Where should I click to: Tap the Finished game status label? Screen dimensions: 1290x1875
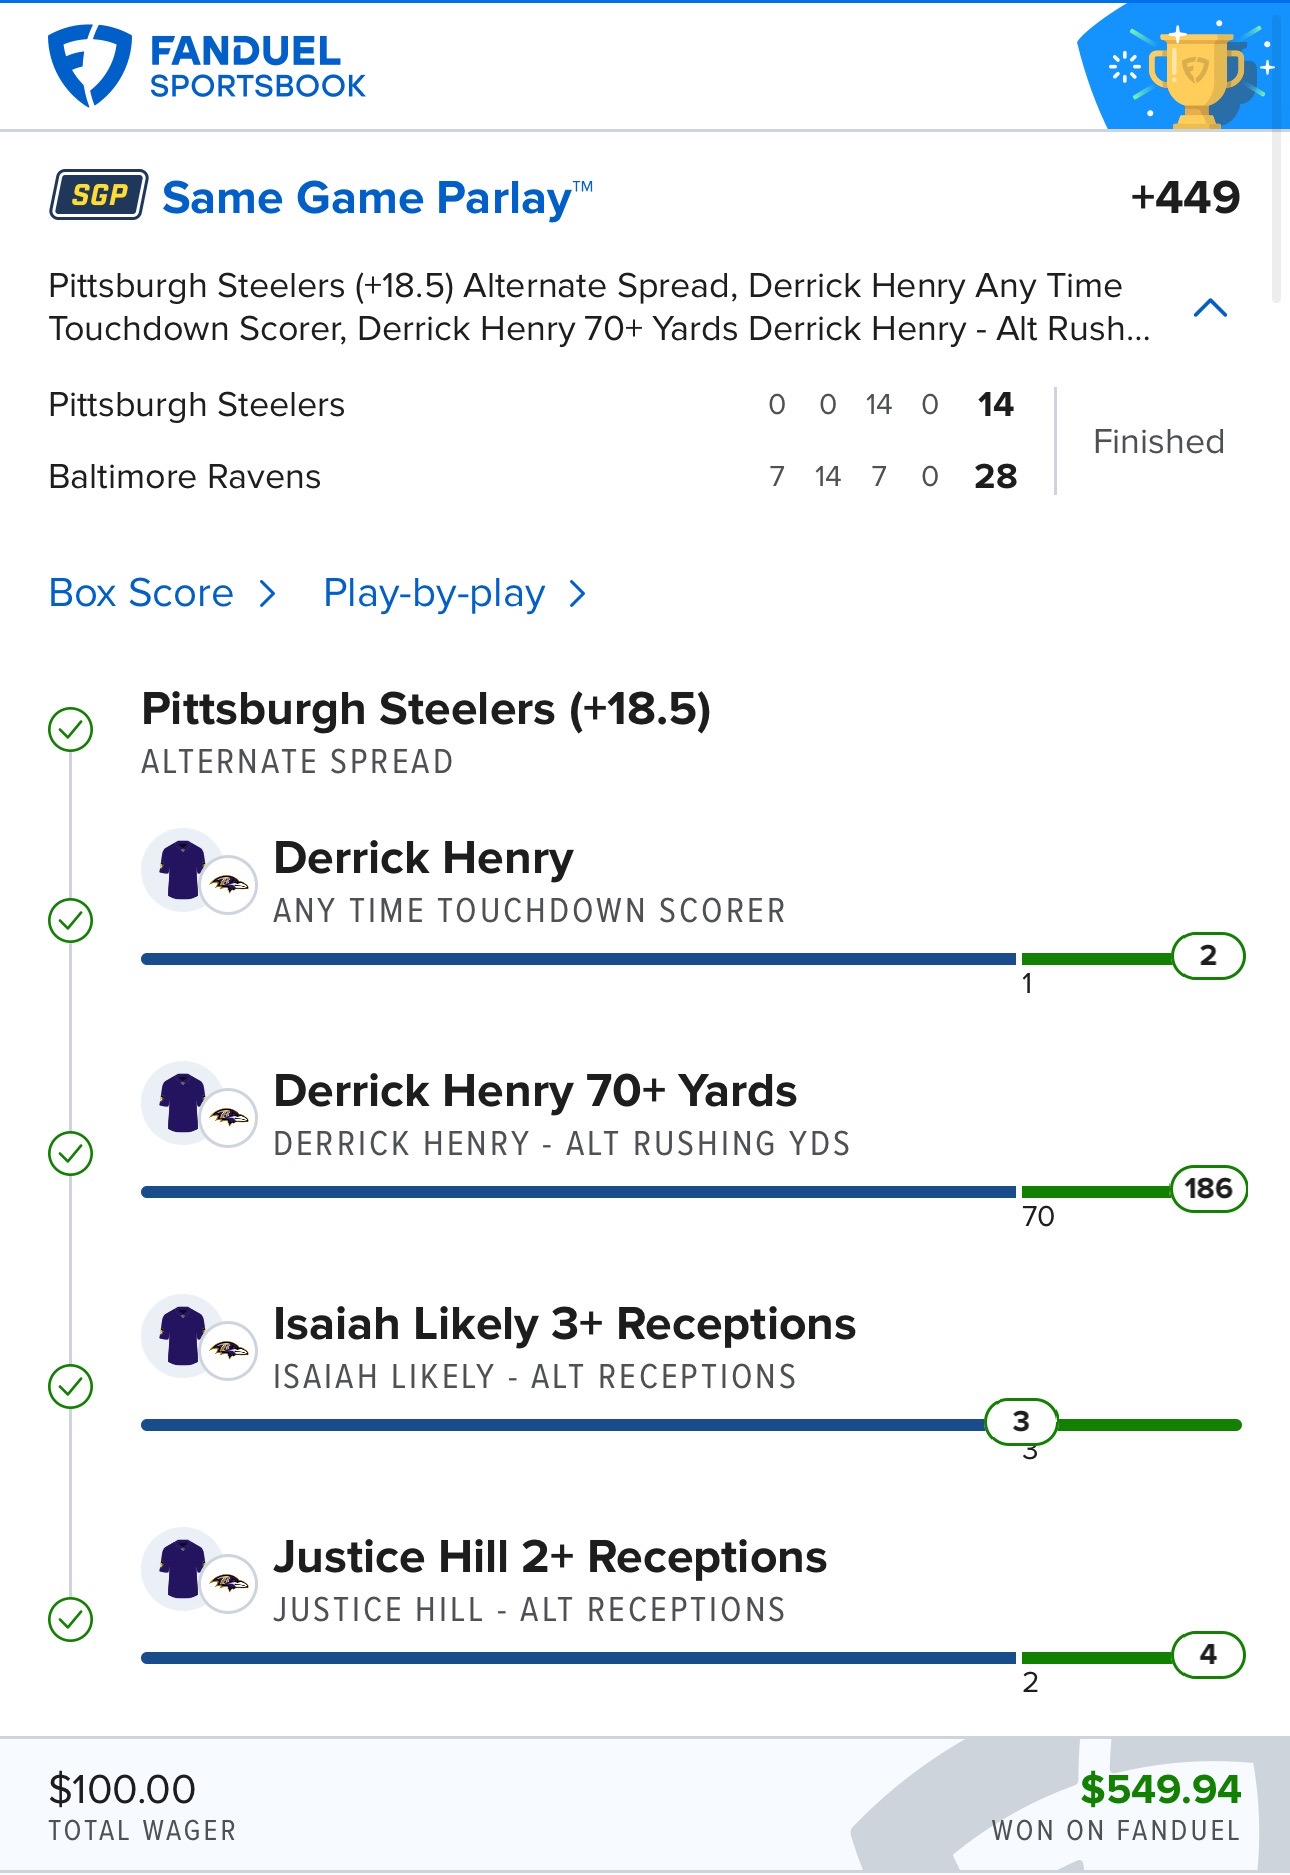[1158, 441]
